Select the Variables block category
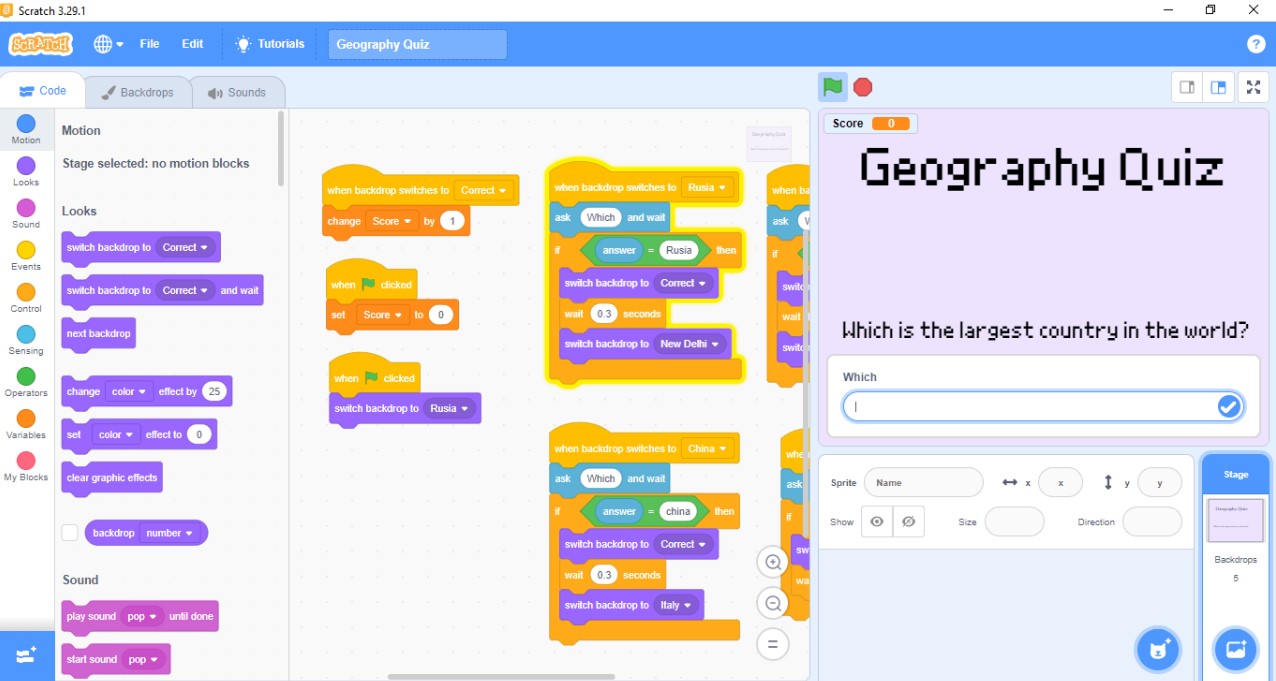1276x681 pixels. click(x=26, y=424)
